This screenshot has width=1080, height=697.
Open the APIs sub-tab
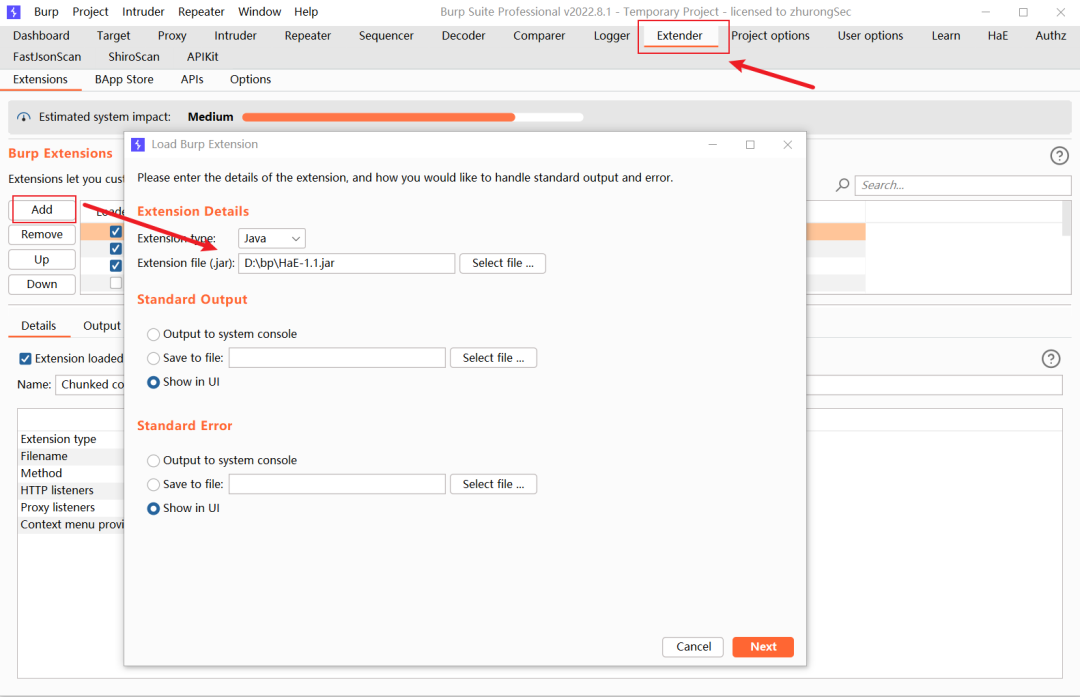192,79
